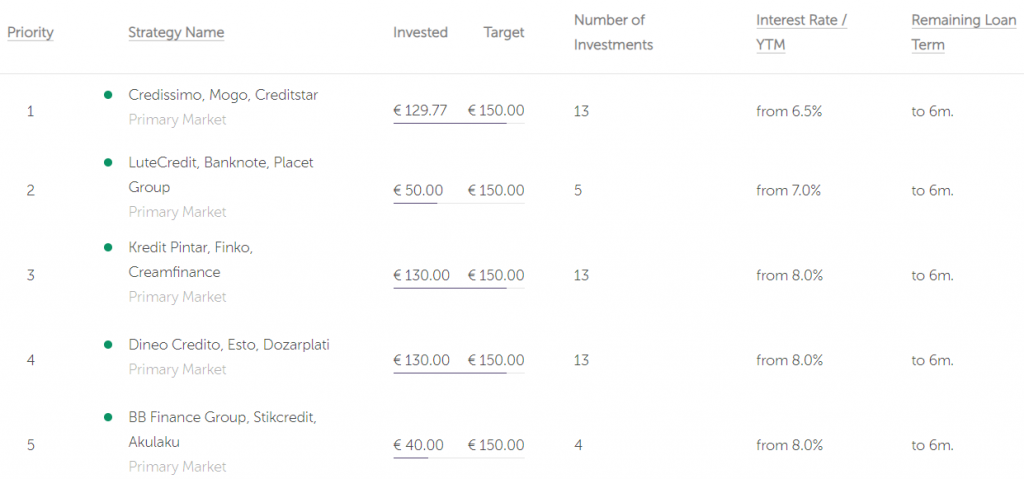Open LuteCredit, Banknote, Placet Group strategy

(221, 174)
